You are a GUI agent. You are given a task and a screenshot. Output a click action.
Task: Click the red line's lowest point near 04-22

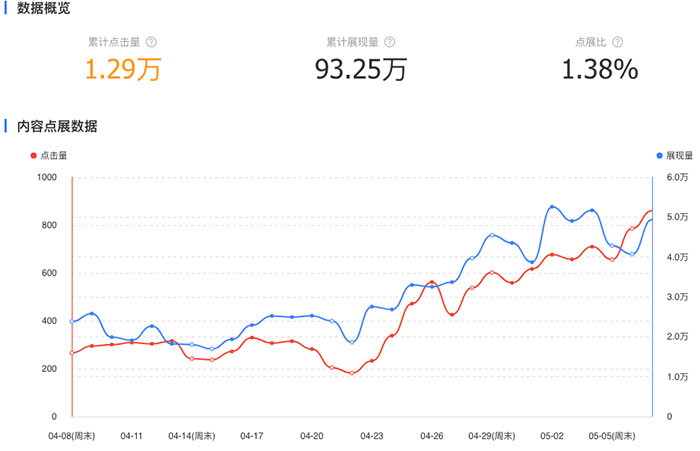point(352,373)
